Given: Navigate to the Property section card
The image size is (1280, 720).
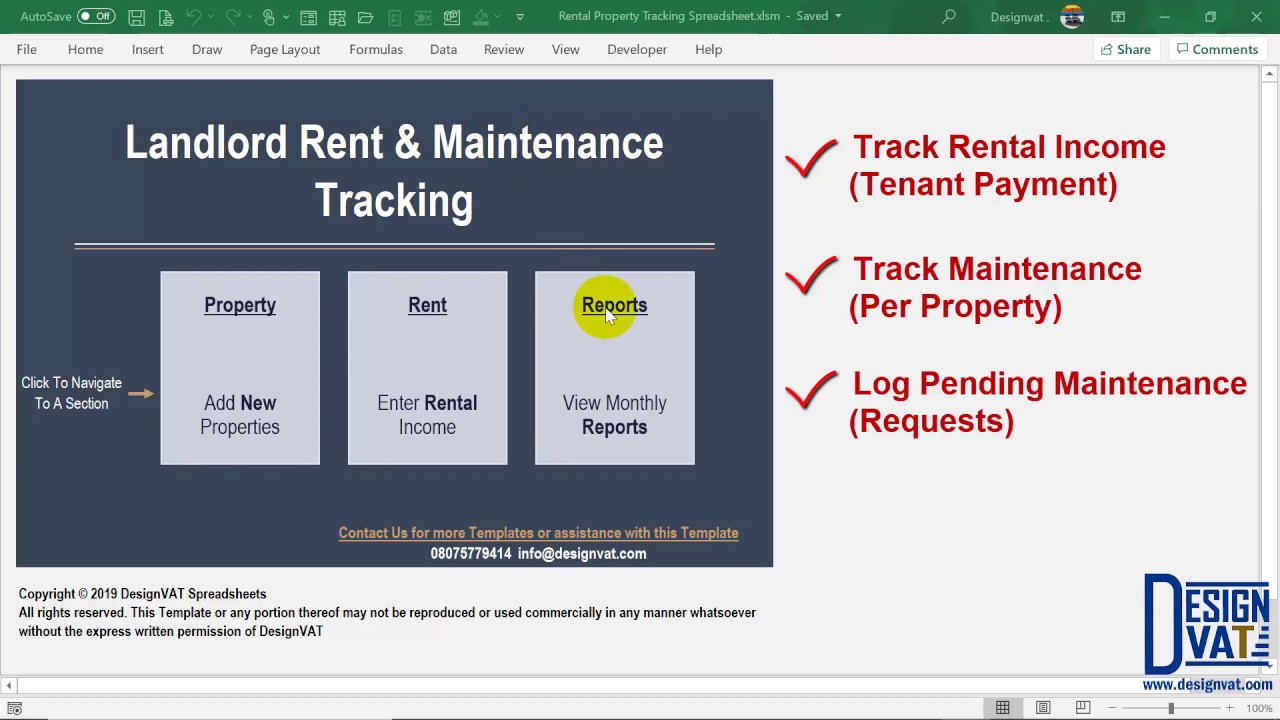Looking at the screenshot, I should tap(240, 368).
